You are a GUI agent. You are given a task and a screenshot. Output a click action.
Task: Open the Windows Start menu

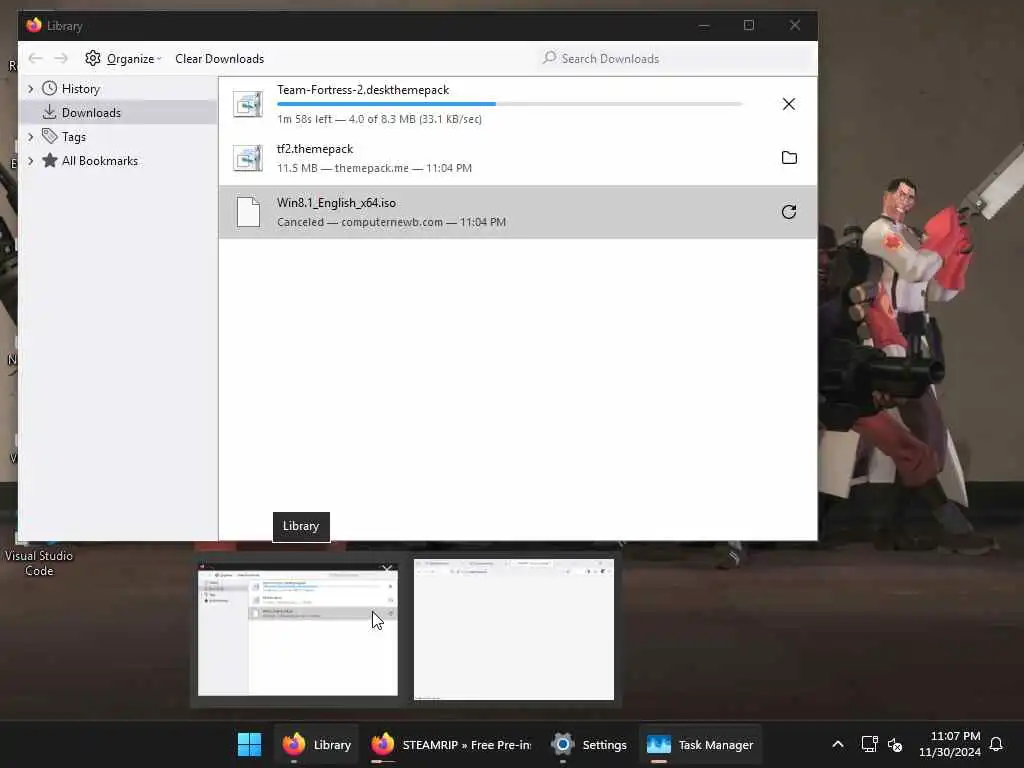(x=249, y=744)
